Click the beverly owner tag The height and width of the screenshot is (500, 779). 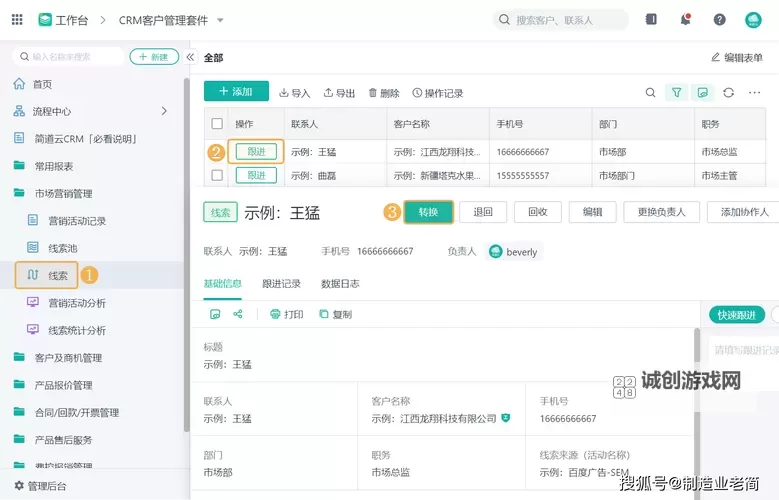pos(514,252)
